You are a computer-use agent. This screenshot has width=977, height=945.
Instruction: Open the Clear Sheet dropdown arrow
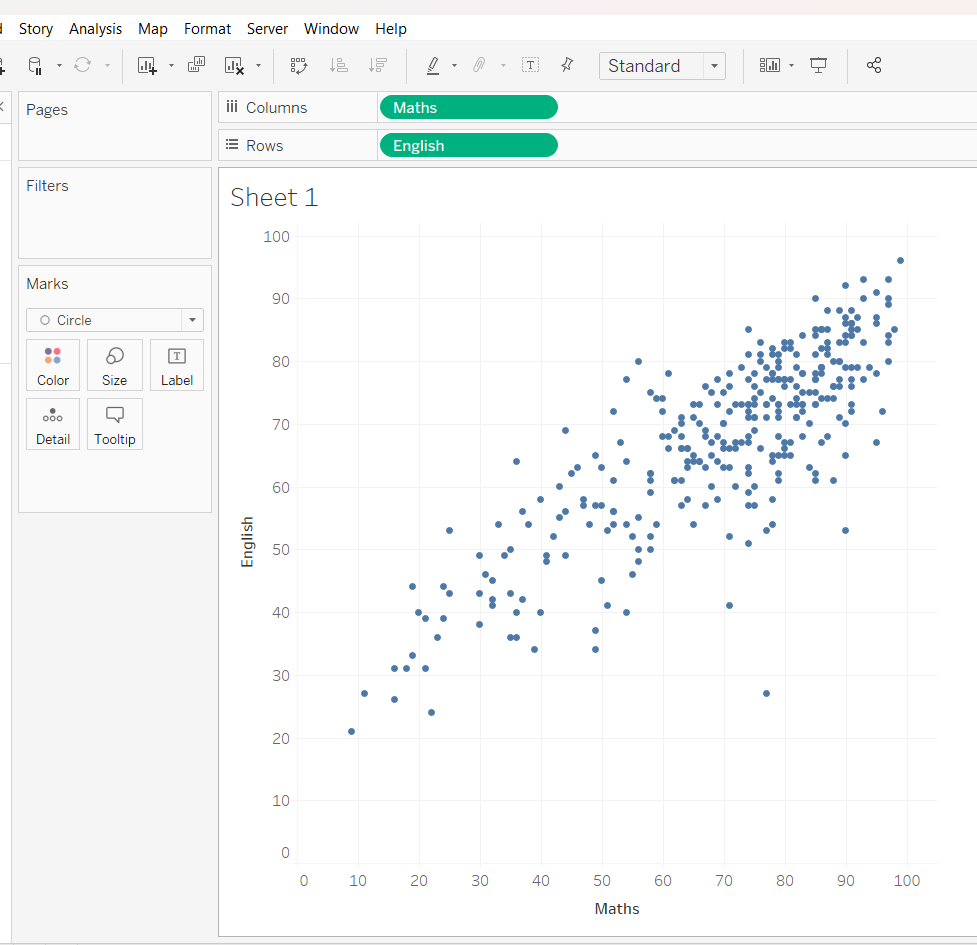pos(258,66)
